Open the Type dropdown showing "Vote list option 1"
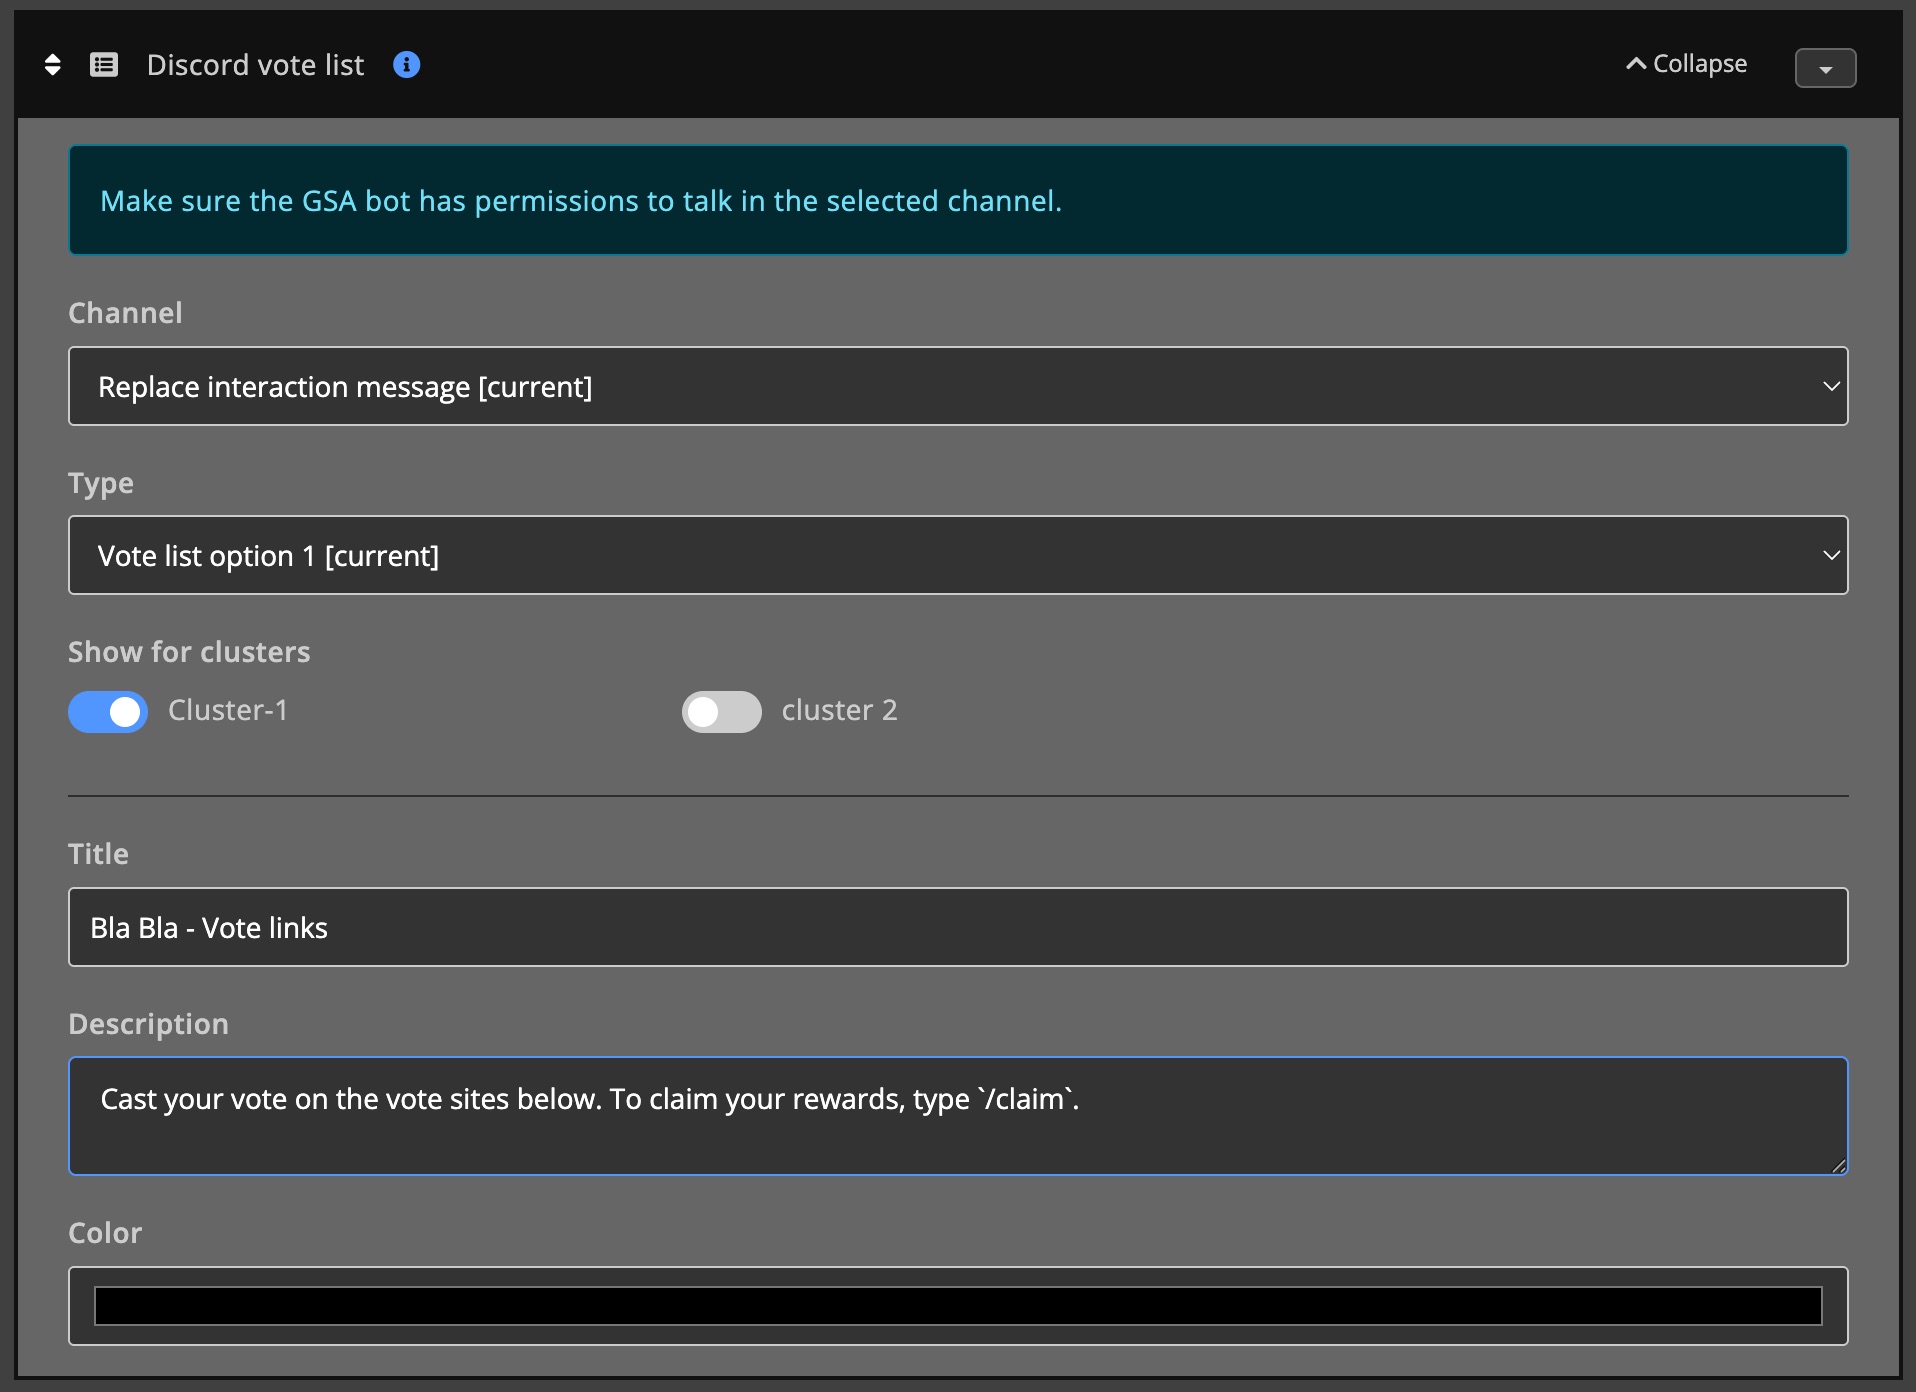The width and height of the screenshot is (1916, 1392). (958, 555)
